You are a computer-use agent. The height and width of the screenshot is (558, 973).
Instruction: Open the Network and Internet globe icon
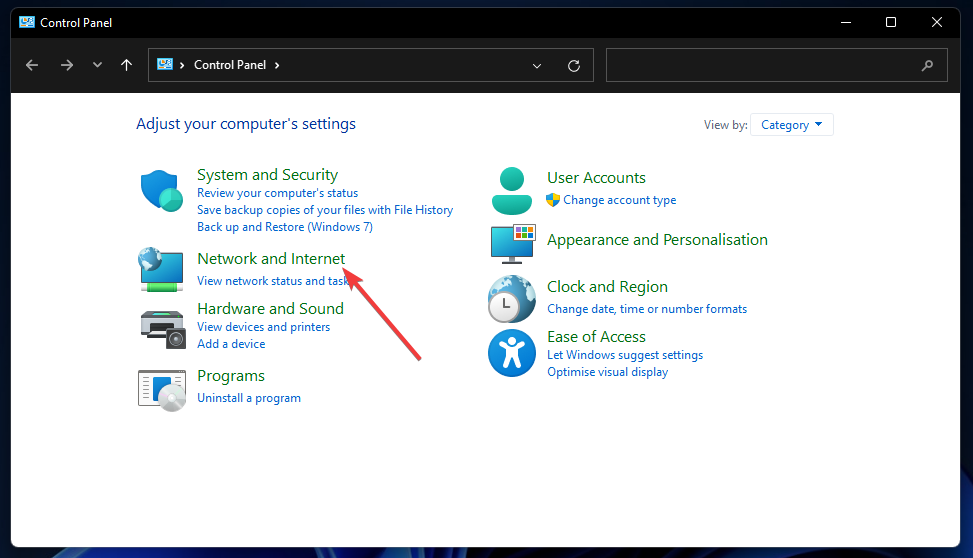[x=161, y=269]
